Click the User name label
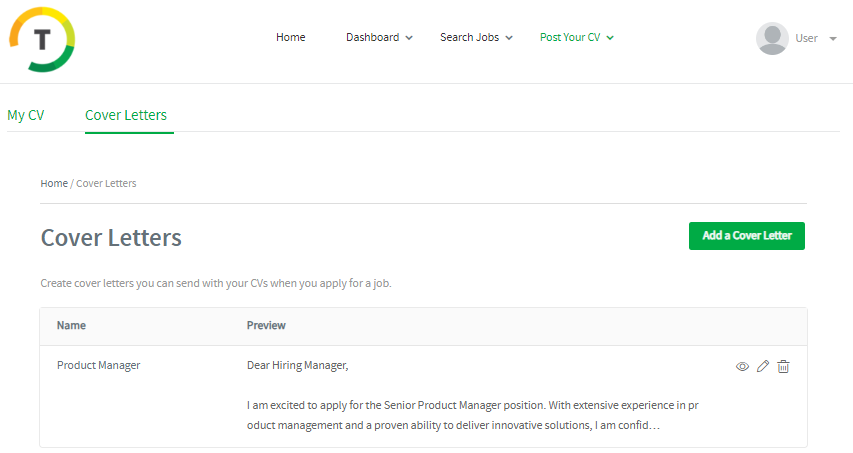The height and width of the screenshot is (453, 853). 806,38
